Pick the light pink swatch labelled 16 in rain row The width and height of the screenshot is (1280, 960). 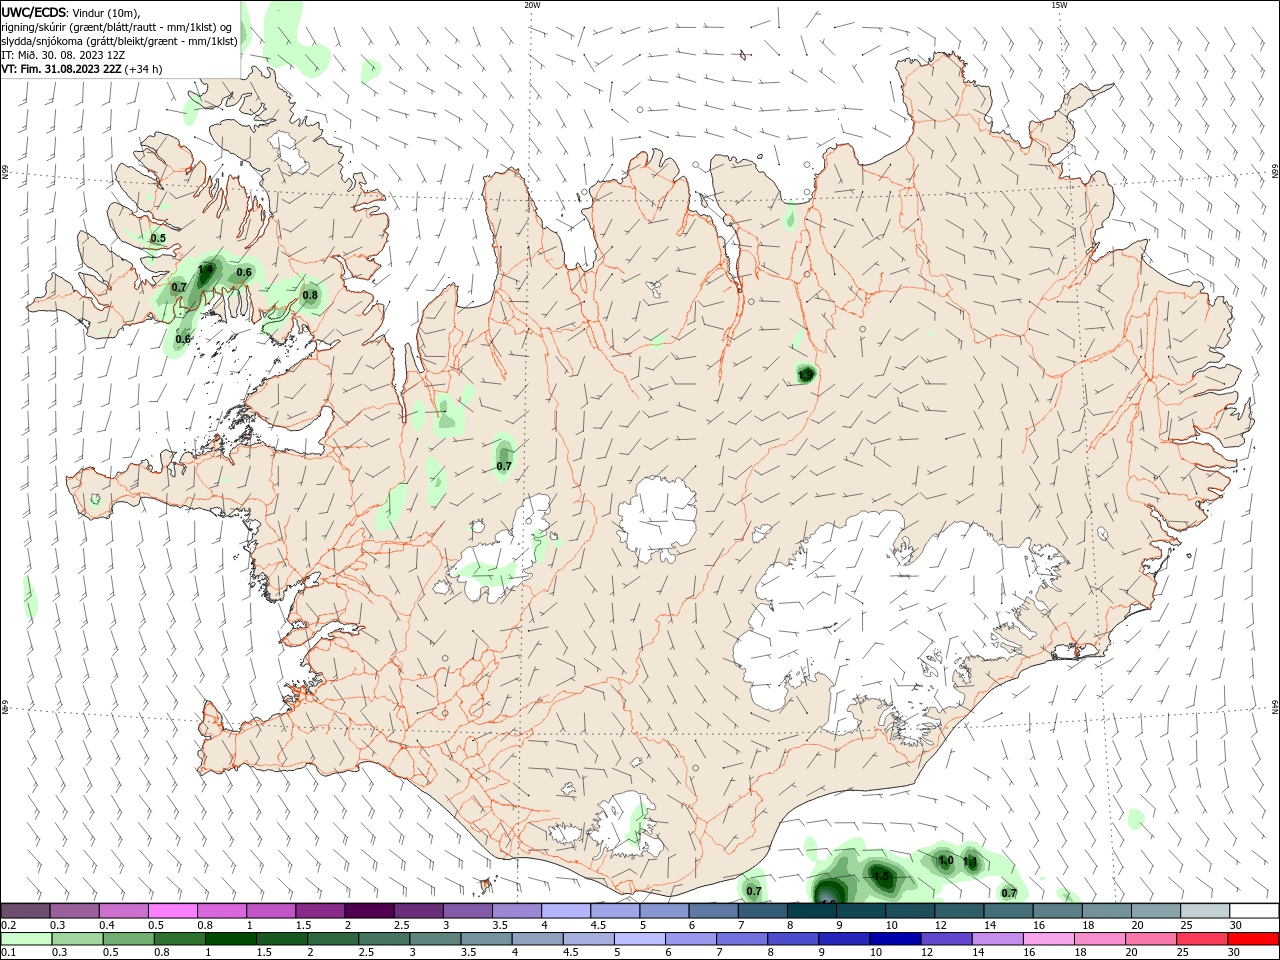1048,939
